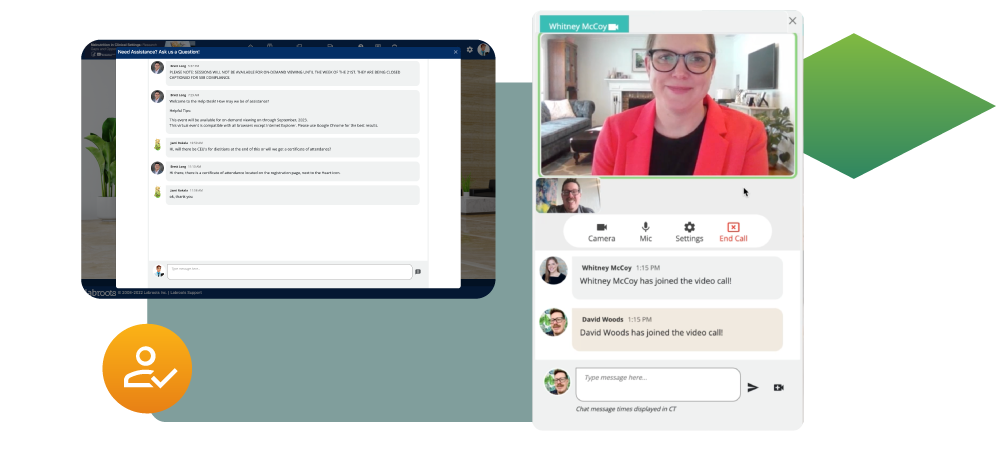Open profile avatar in Labroots window header
The width and height of the screenshot is (1001, 450).
coord(484,50)
